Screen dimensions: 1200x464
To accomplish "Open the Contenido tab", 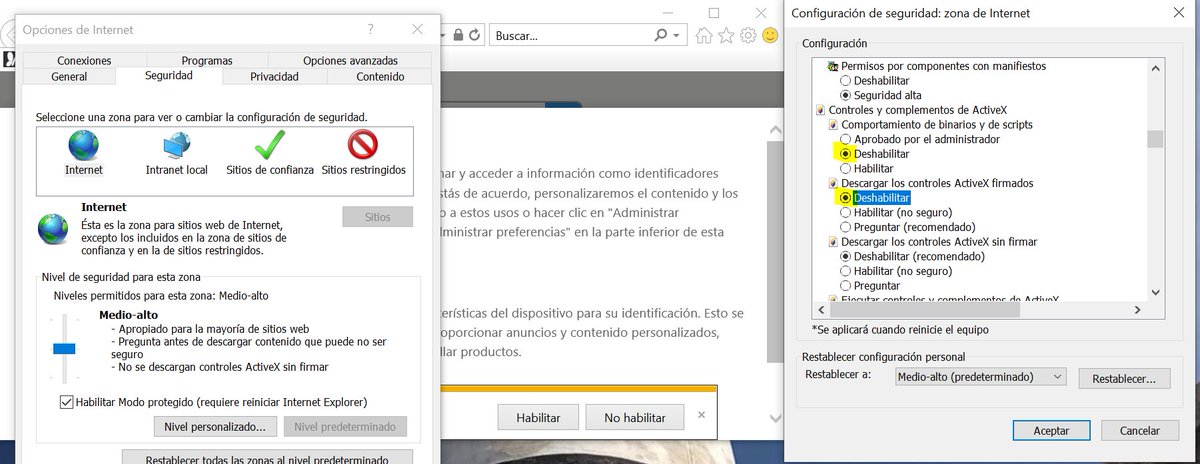I will (x=380, y=77).
